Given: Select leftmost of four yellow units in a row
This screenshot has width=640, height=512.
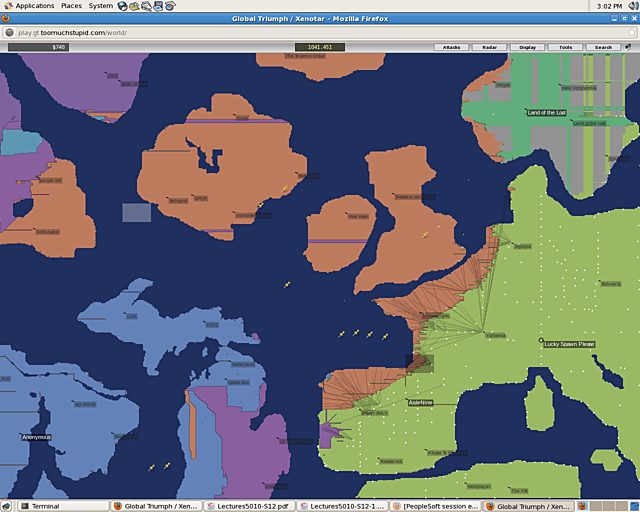Looking at the screenshot, I should click(342, 334).
